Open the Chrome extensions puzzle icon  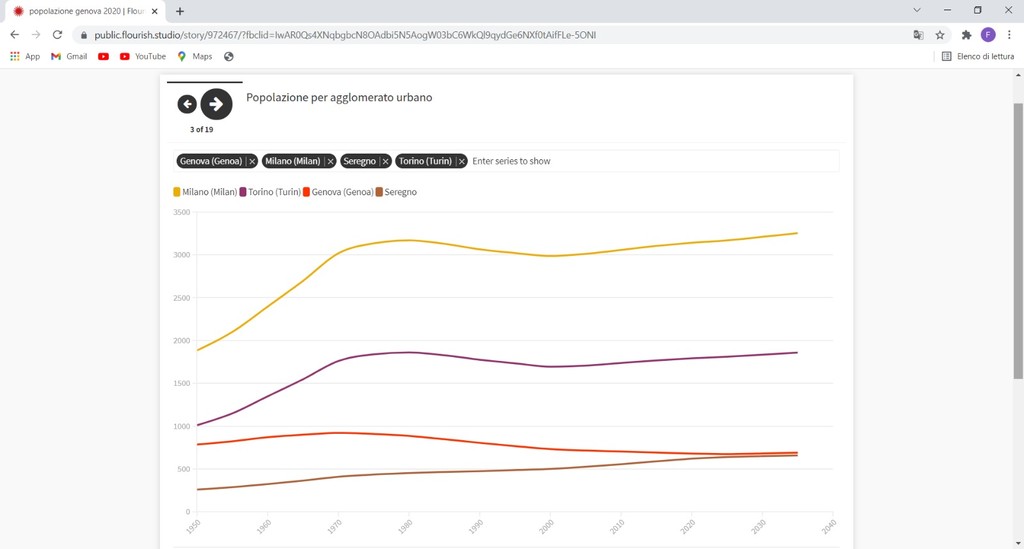click(x=966, y=35)
